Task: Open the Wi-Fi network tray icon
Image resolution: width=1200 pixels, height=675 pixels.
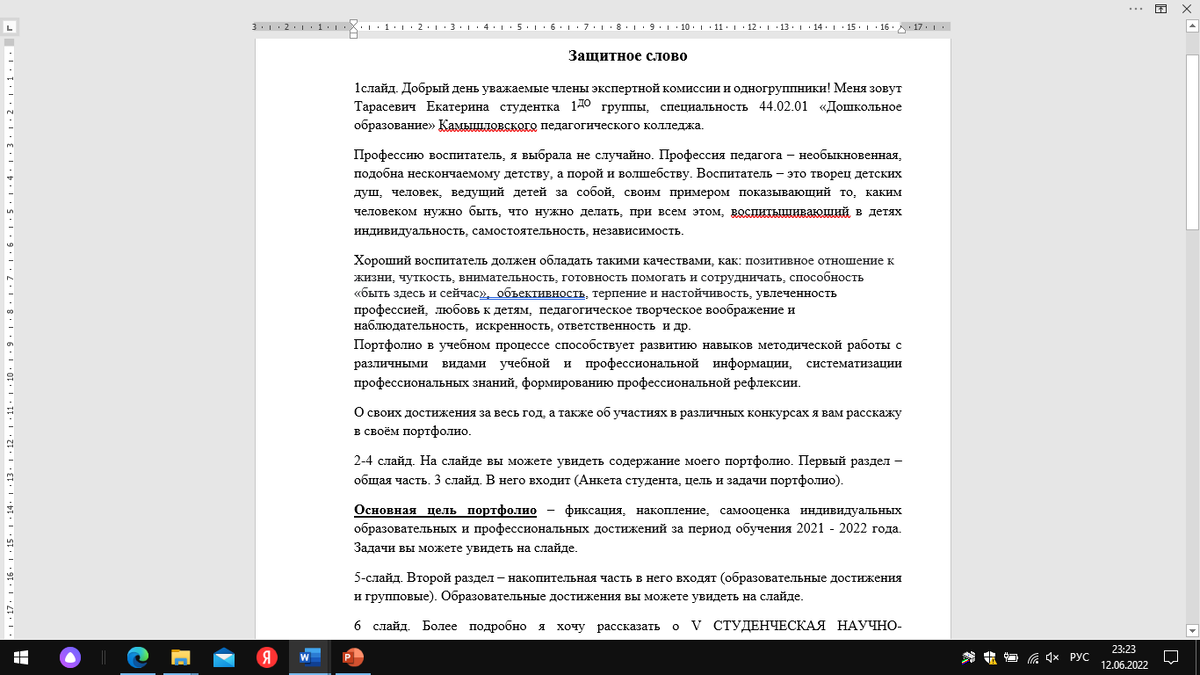Action: coord(1031,657)
